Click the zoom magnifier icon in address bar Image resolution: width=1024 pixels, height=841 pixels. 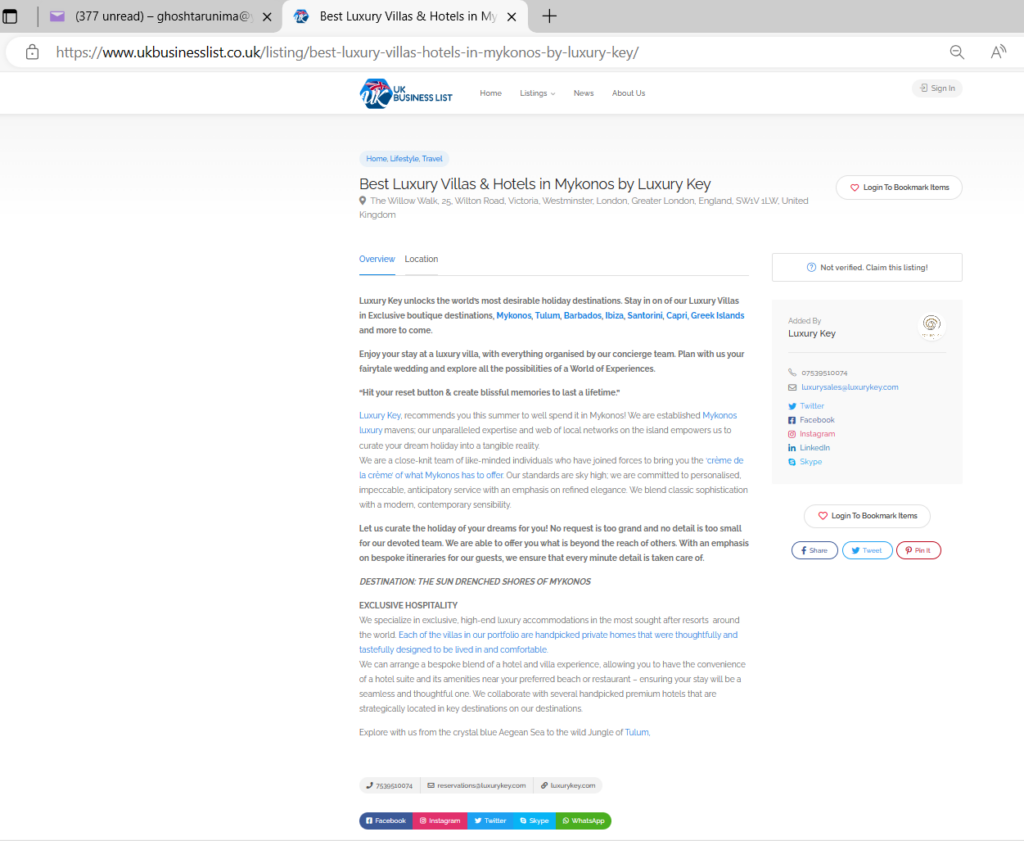pyautogui.click(x=957, y=53)
